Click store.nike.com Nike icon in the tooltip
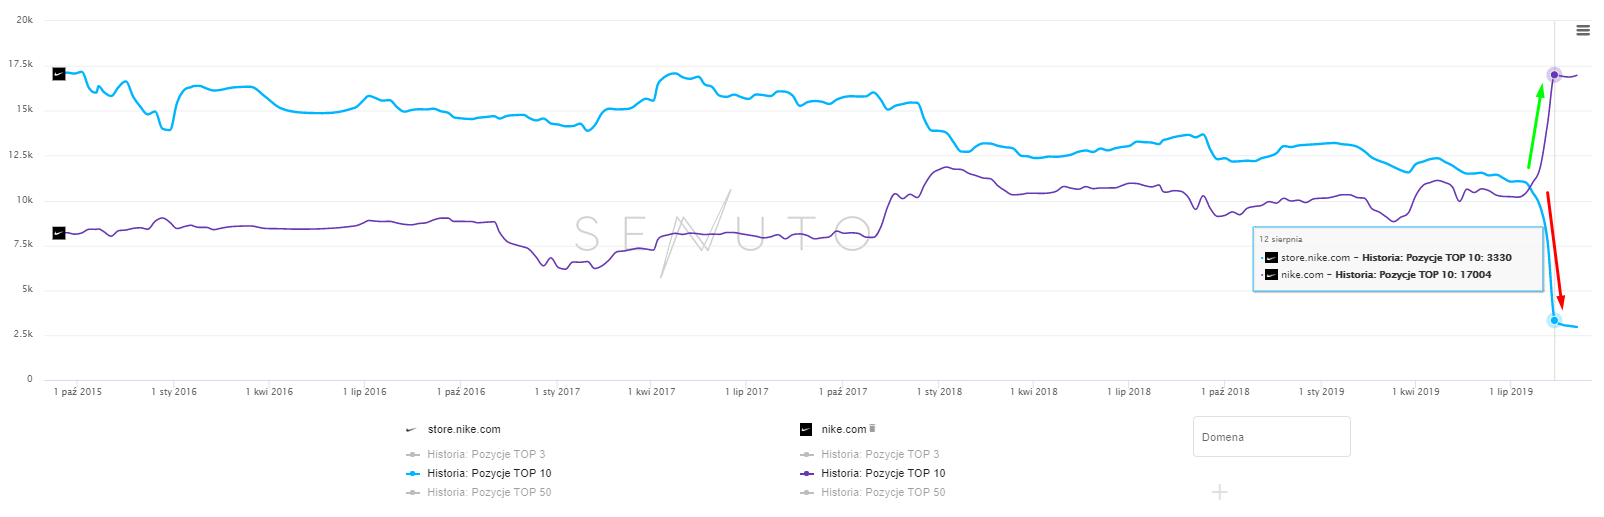1604x517 pixels. (1272, 258)
